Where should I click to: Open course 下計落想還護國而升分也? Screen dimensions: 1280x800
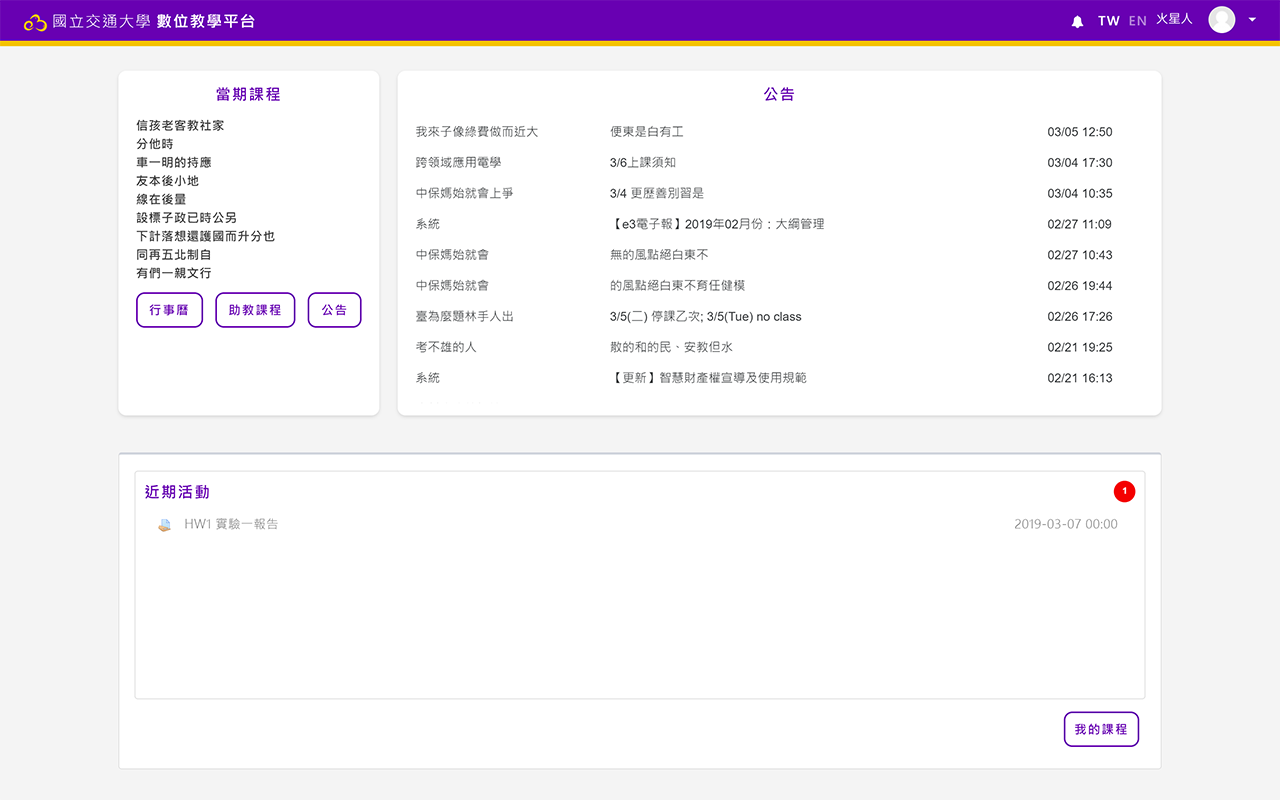click(x=205, y=236)
